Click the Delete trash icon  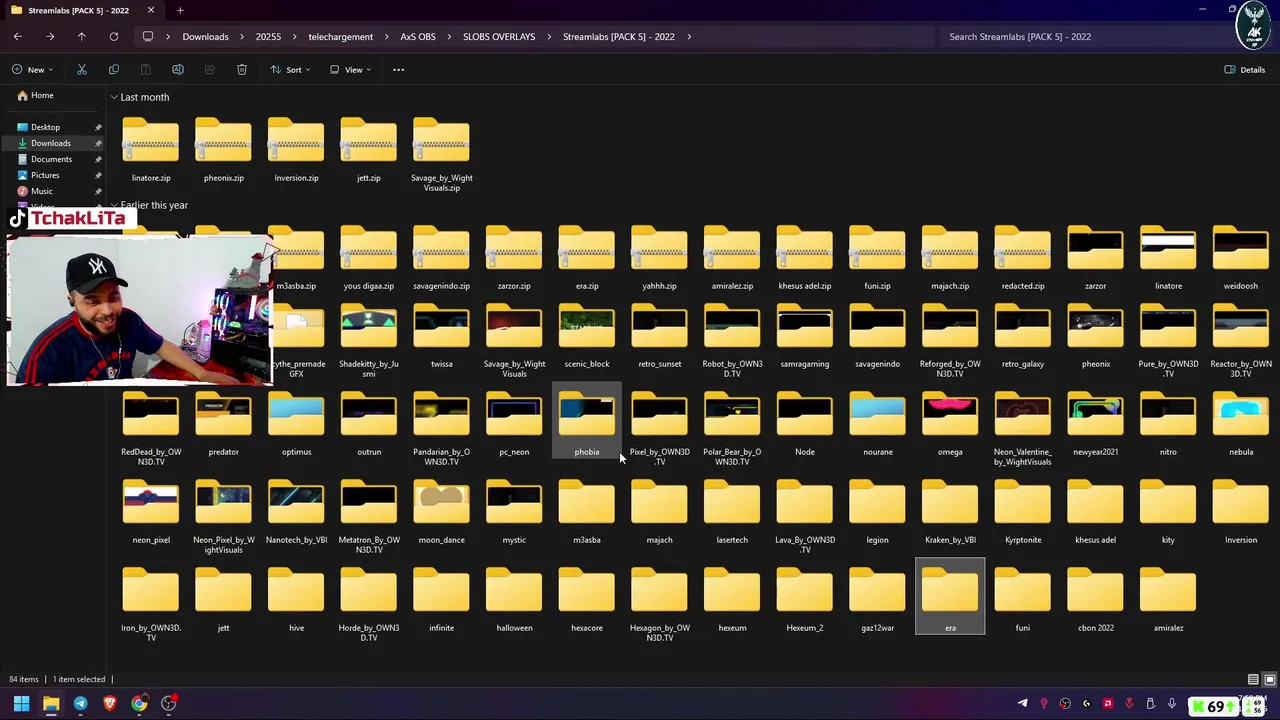point(242,70)
